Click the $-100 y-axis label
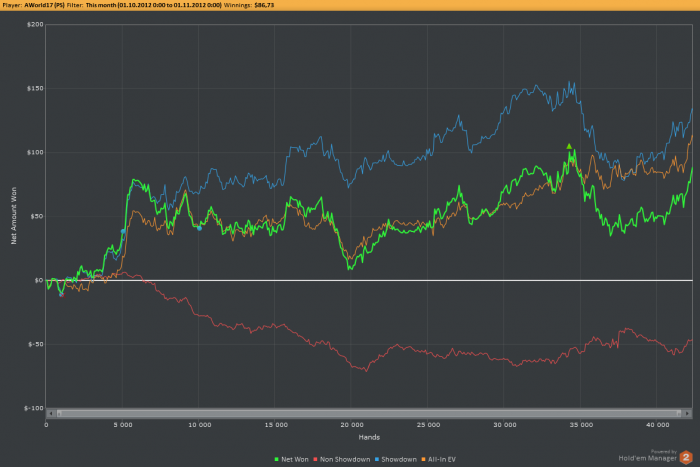The width and height of the screenshot is (700, 467). [34, 408]
